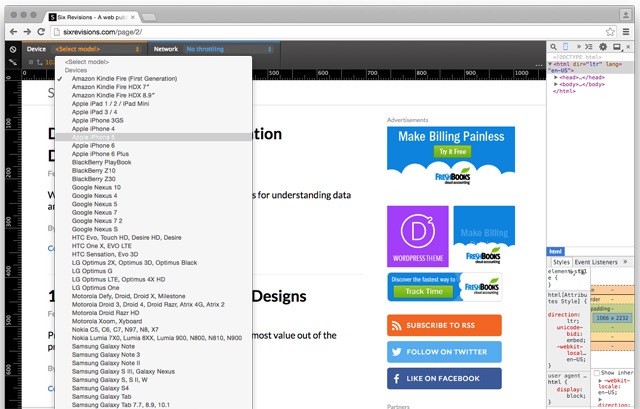Viewport: 640px width, 409px height.
Task: Open the Network No throttling dropdown
Action: 228,49
